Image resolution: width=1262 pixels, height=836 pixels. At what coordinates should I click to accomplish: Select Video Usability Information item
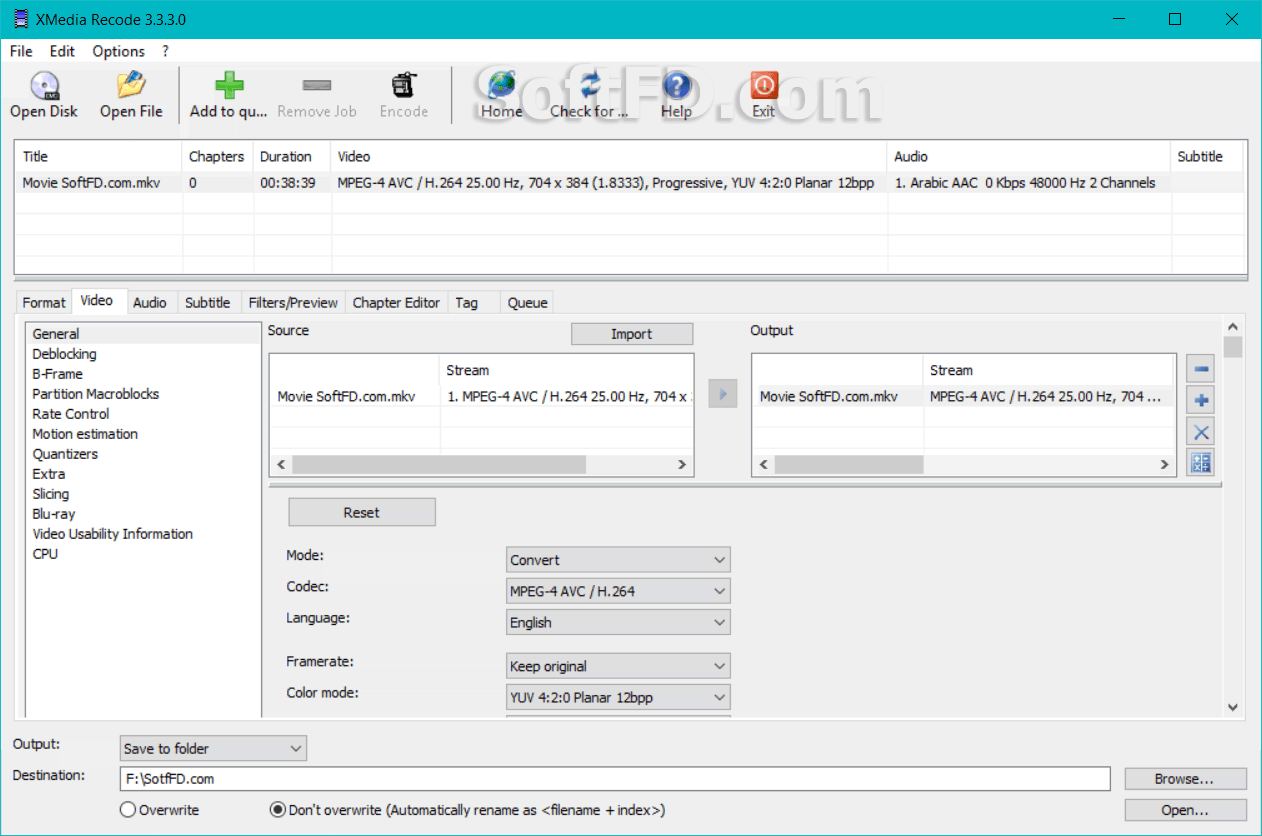[112, 534]
